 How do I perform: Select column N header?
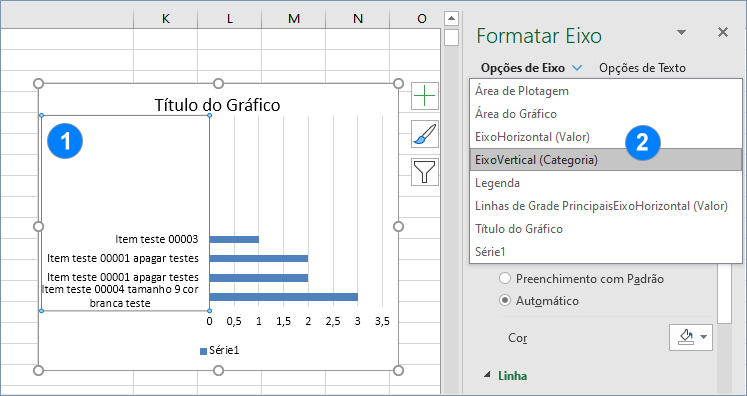pyautogui.click(x=358, y=19)
